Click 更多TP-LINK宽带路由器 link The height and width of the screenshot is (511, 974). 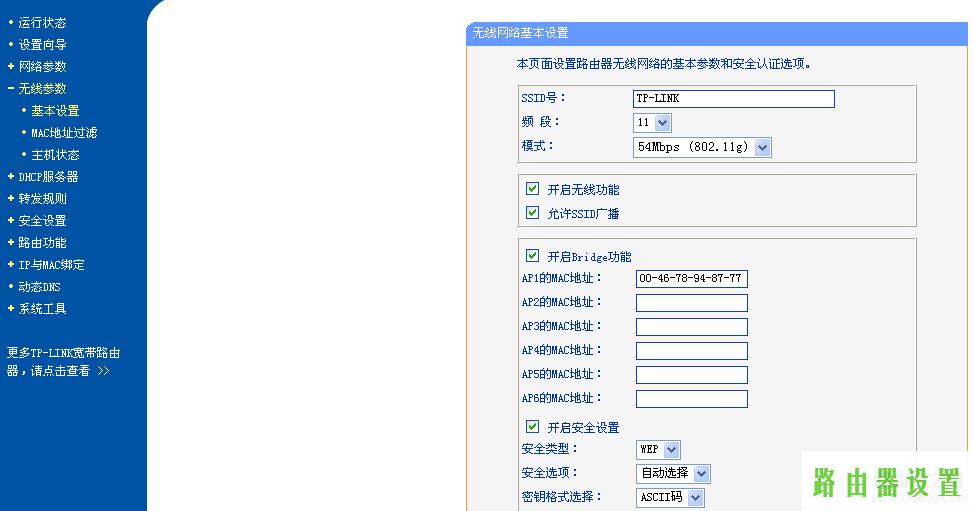pyautogui.click(x=63, y=361)
